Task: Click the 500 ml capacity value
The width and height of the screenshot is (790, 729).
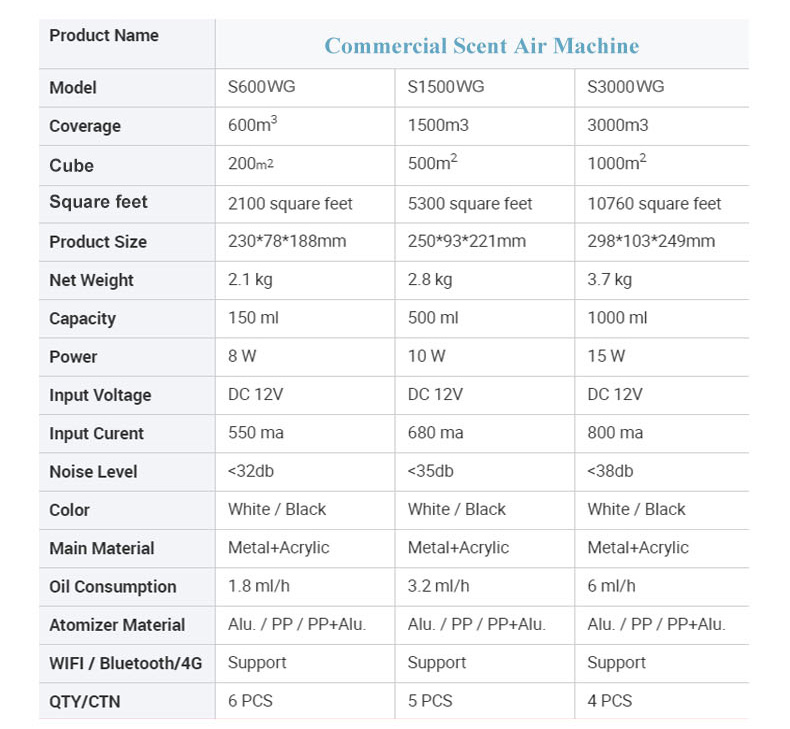Action: [x=433, y=318]
